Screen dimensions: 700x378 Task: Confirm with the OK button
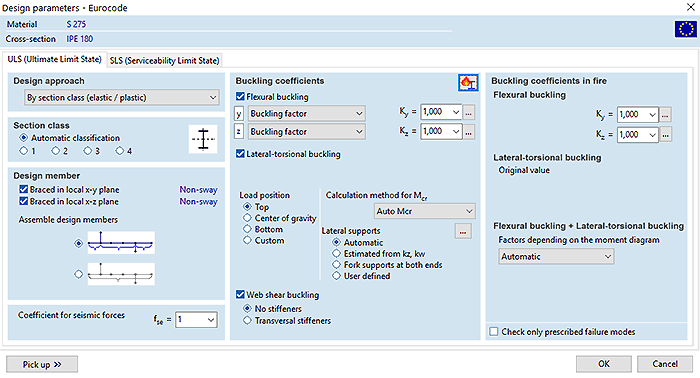tap(604, 364)
